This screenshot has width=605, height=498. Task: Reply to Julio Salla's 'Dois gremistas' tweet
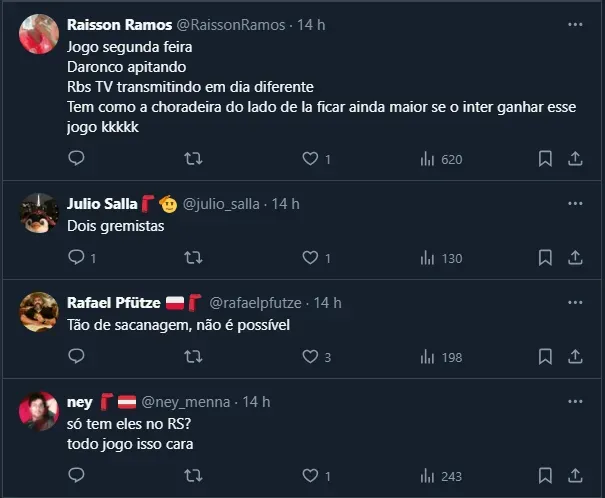tap(76, 258)
